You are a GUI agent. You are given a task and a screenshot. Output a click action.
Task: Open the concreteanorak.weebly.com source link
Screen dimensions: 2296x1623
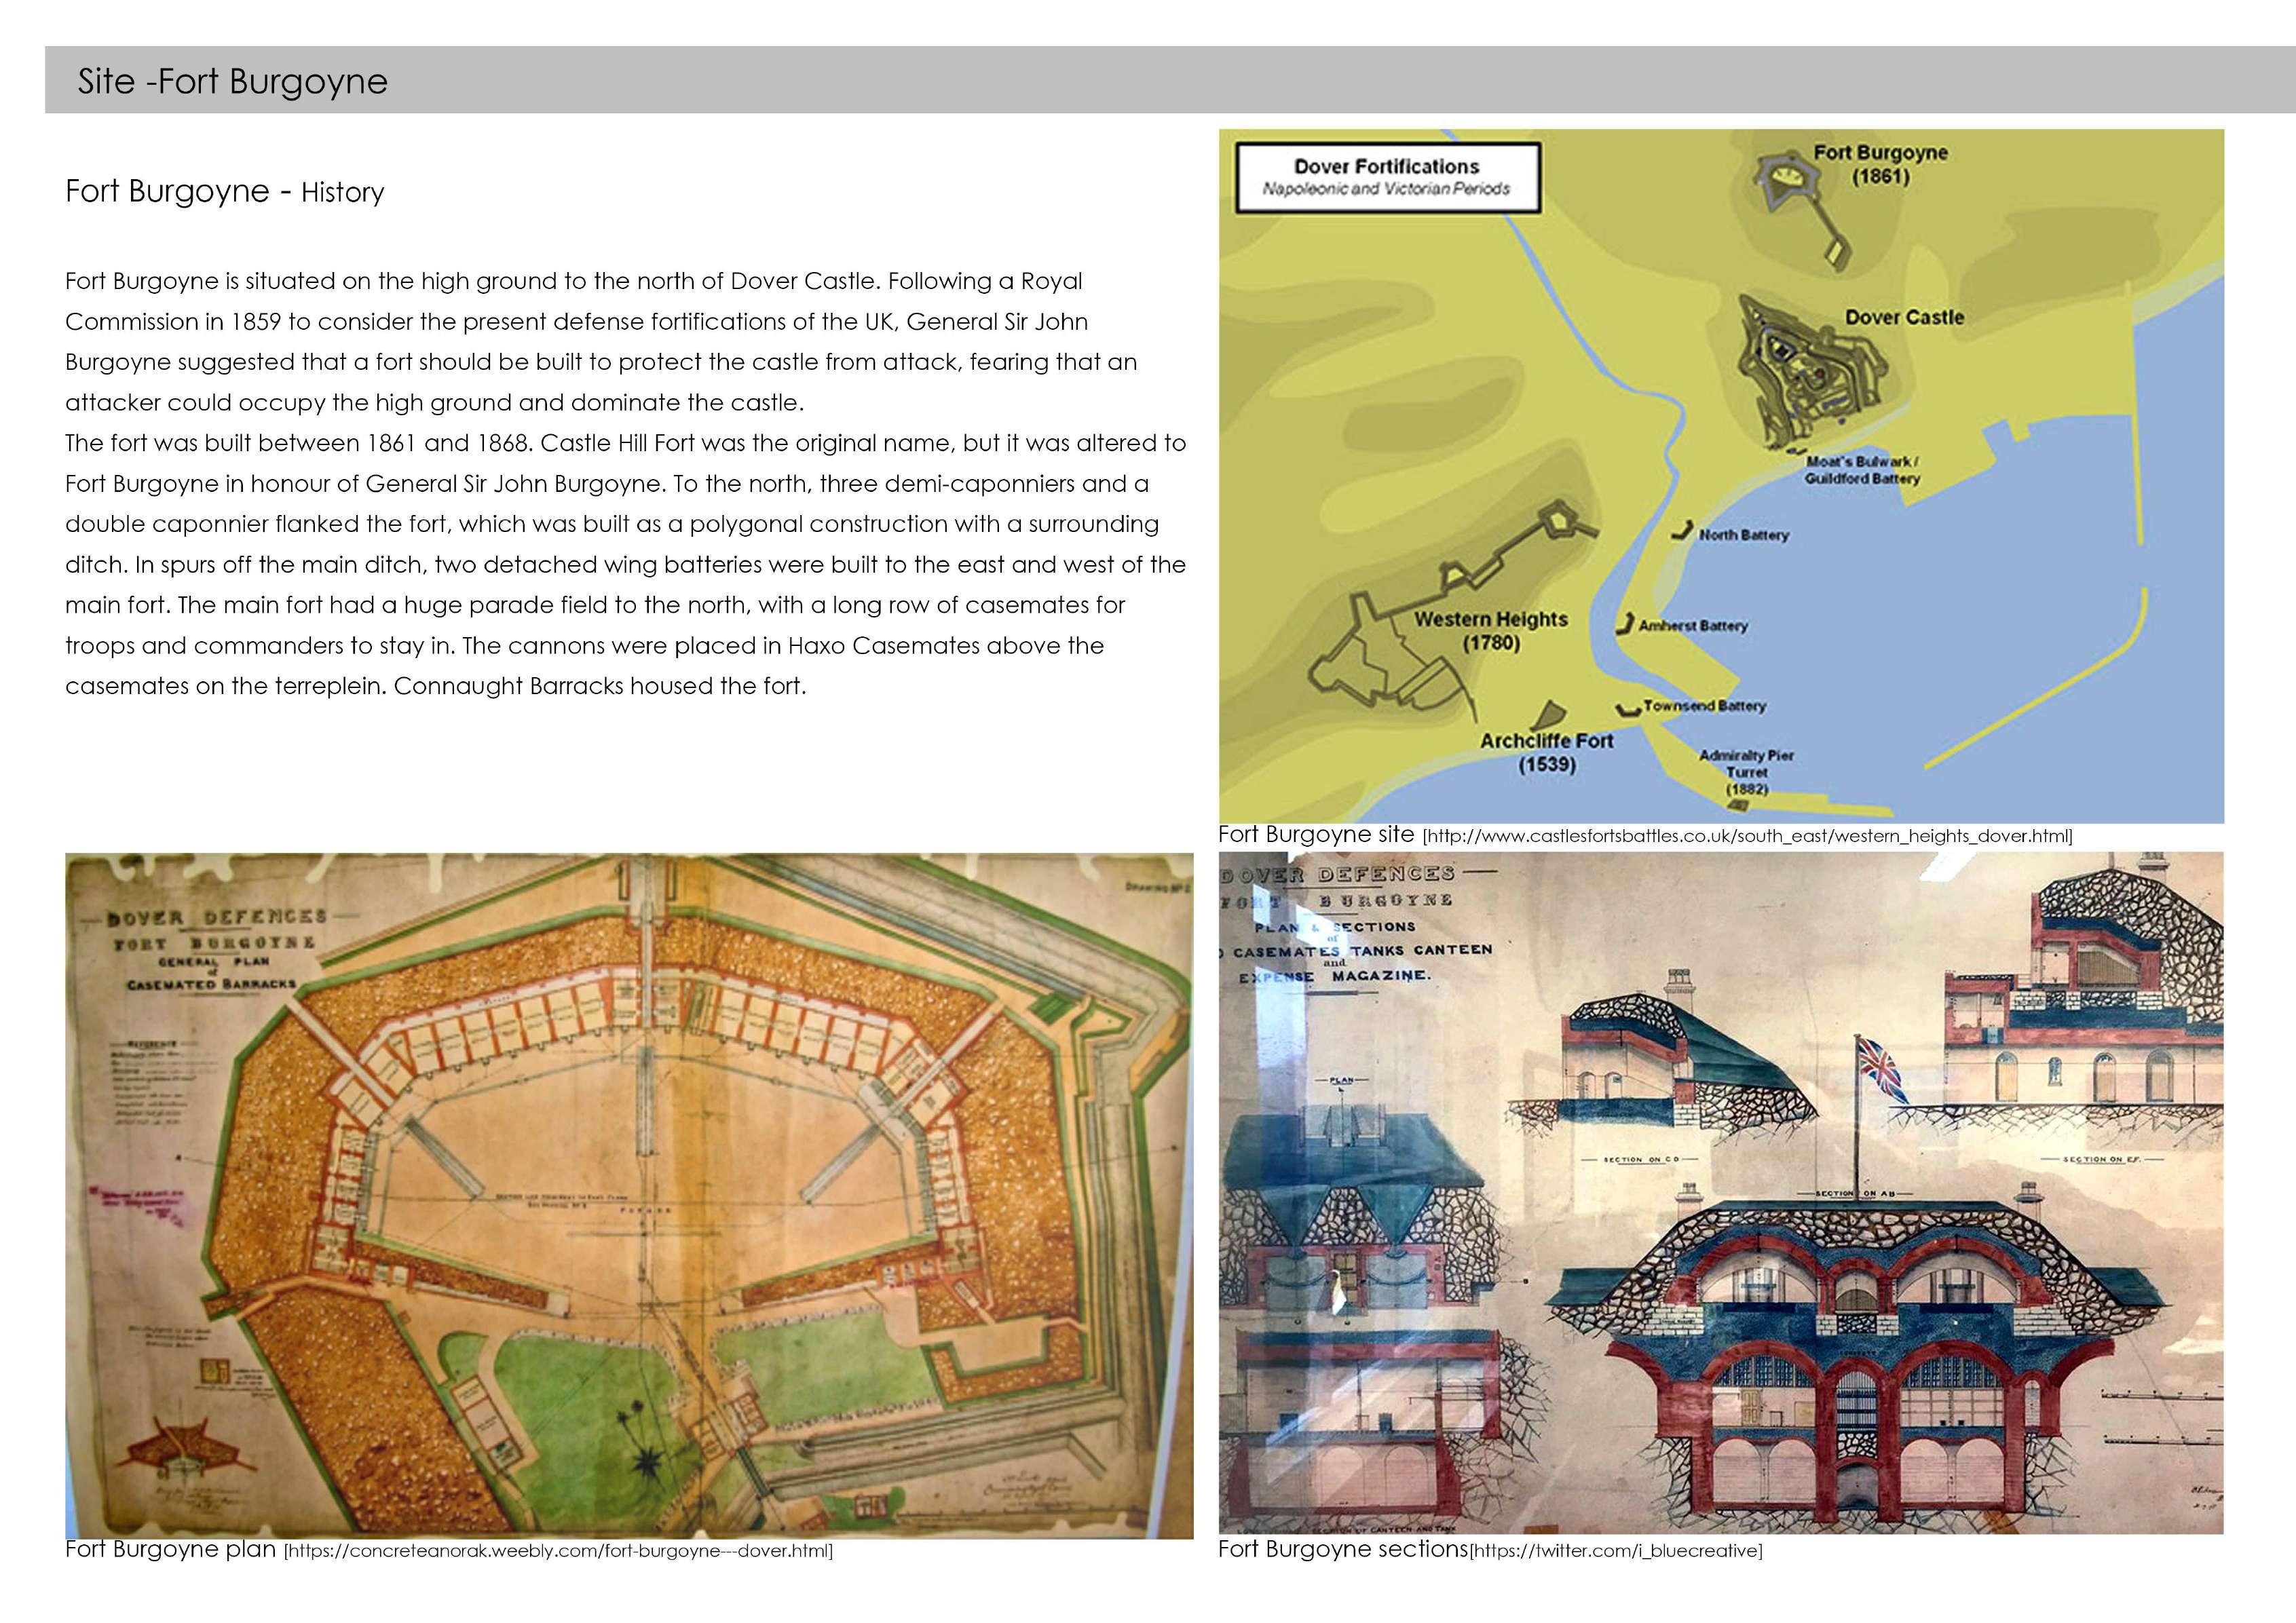click(x=558, y=1551)
